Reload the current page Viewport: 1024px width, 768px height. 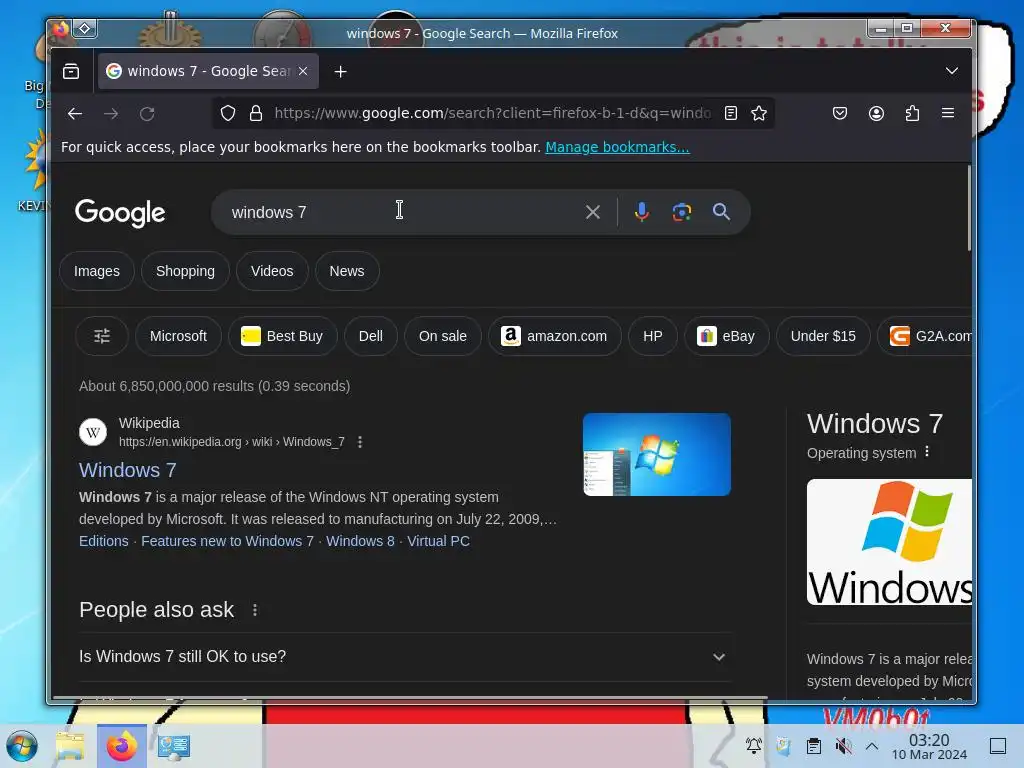click(147, 114)
